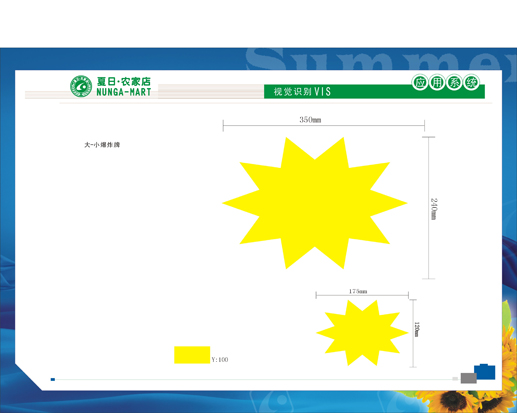
Task: Select the circled 用 character badge
Action: [437, 83]
